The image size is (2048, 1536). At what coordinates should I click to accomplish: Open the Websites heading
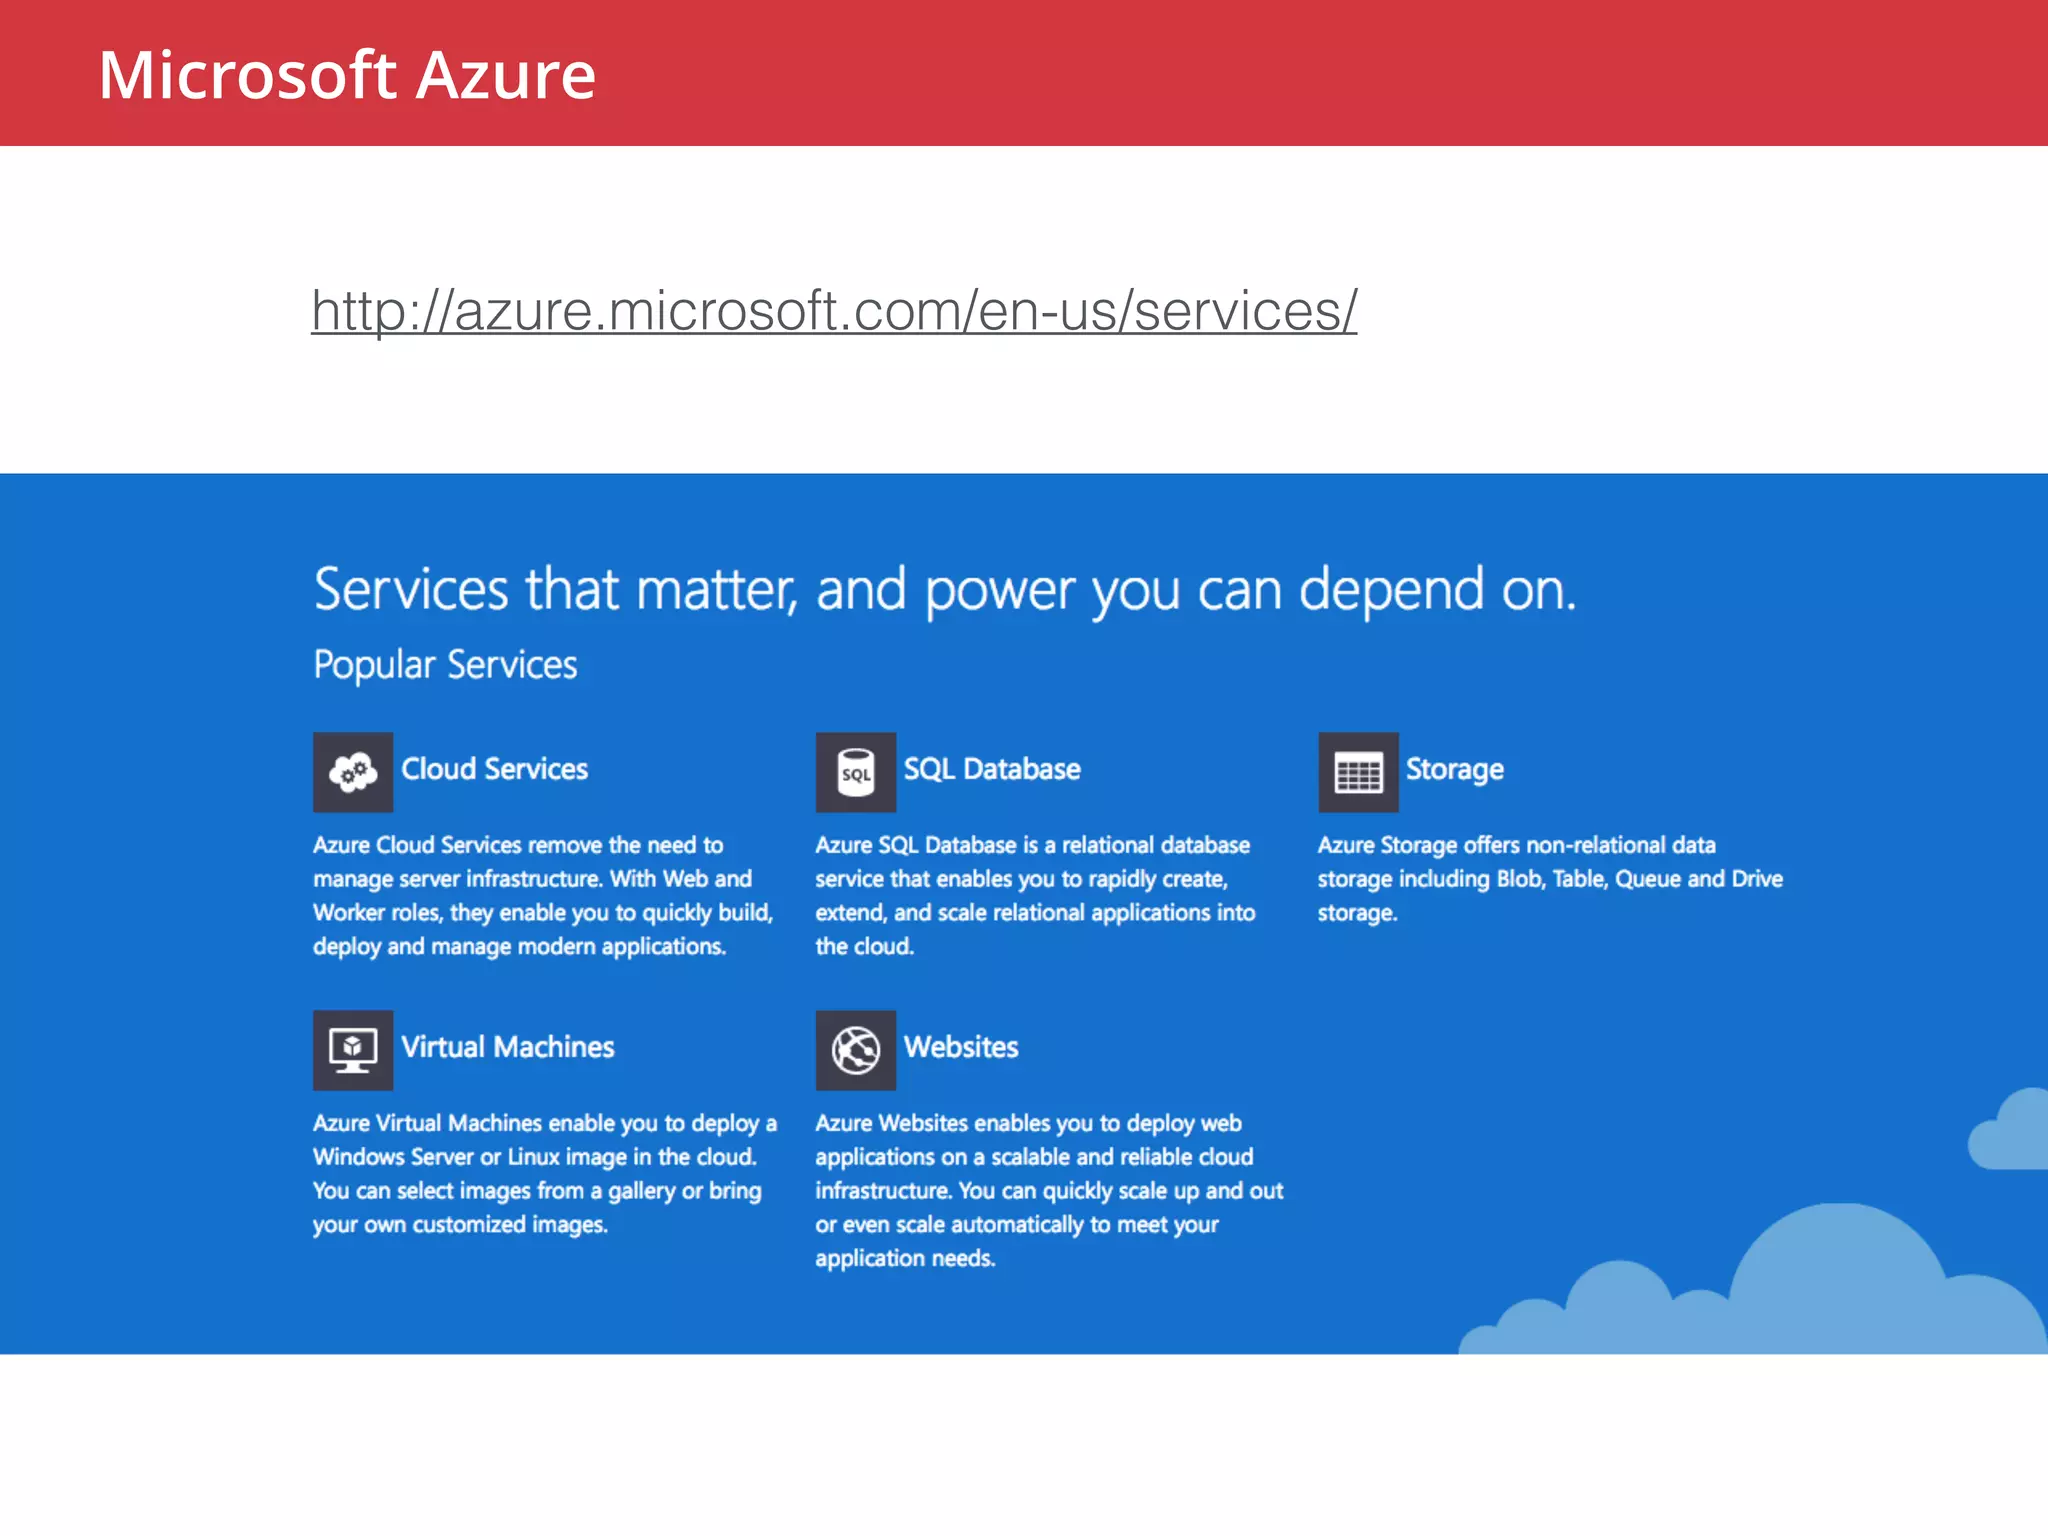[961, 1047]
